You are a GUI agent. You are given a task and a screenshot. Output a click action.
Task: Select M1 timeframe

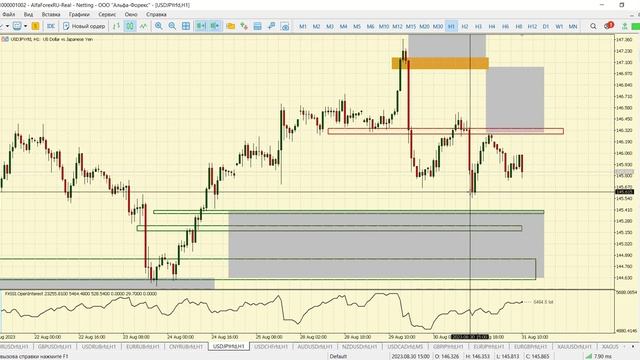point(303,26)
